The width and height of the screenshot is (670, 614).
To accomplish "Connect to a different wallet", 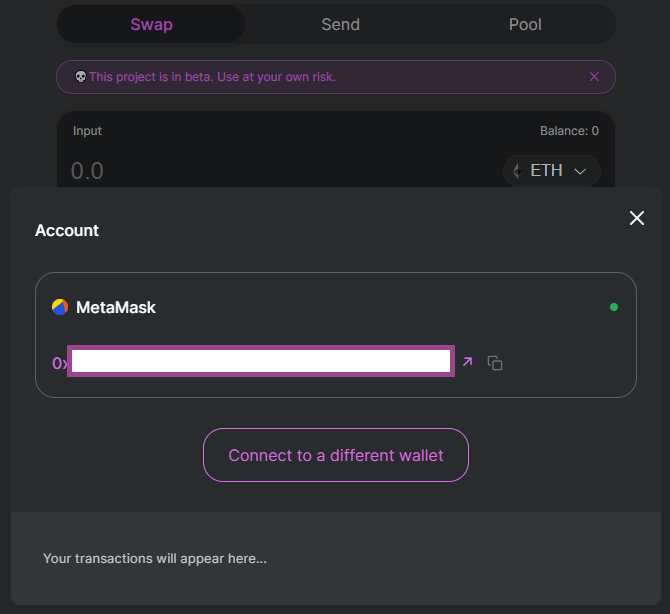I will pos(336,455).
